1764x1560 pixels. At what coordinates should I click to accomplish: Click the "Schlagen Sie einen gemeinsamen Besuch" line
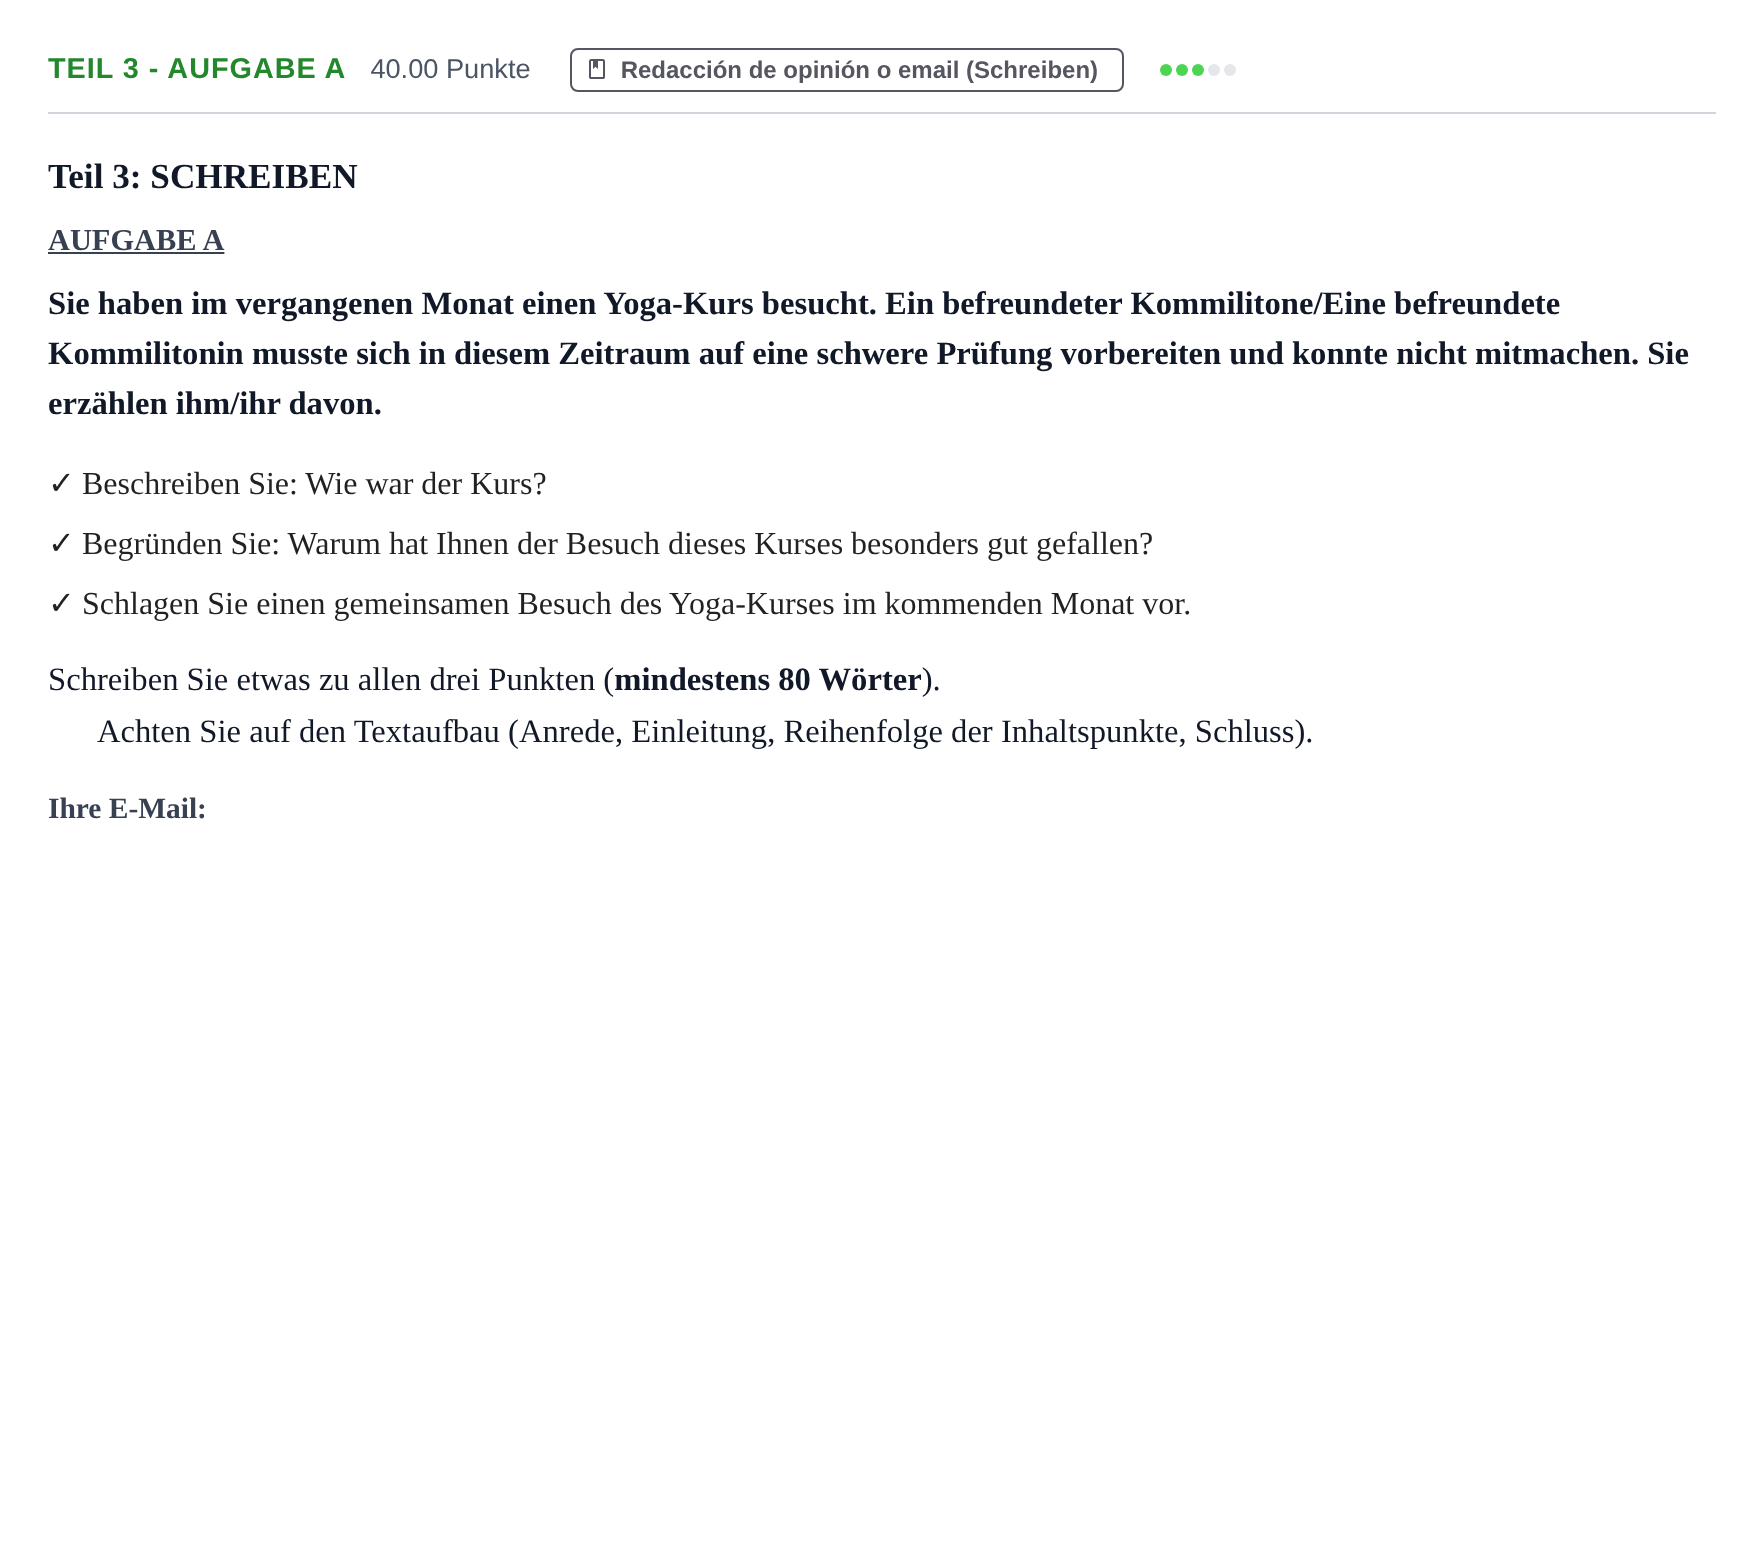click(x=636, y=604)
